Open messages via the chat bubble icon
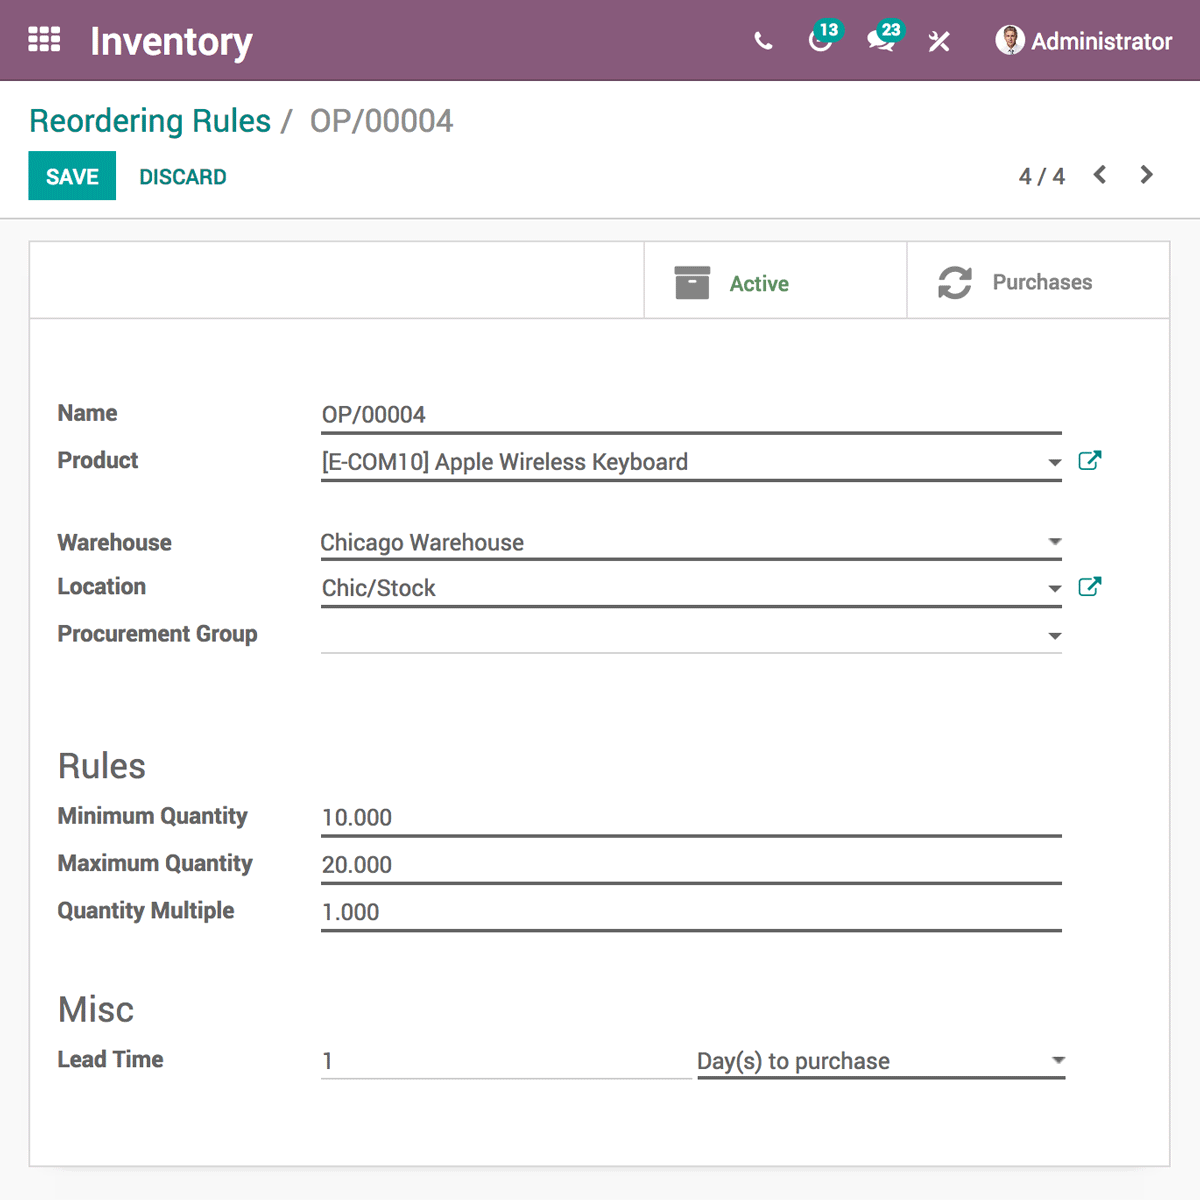 [x=880, y=44]
